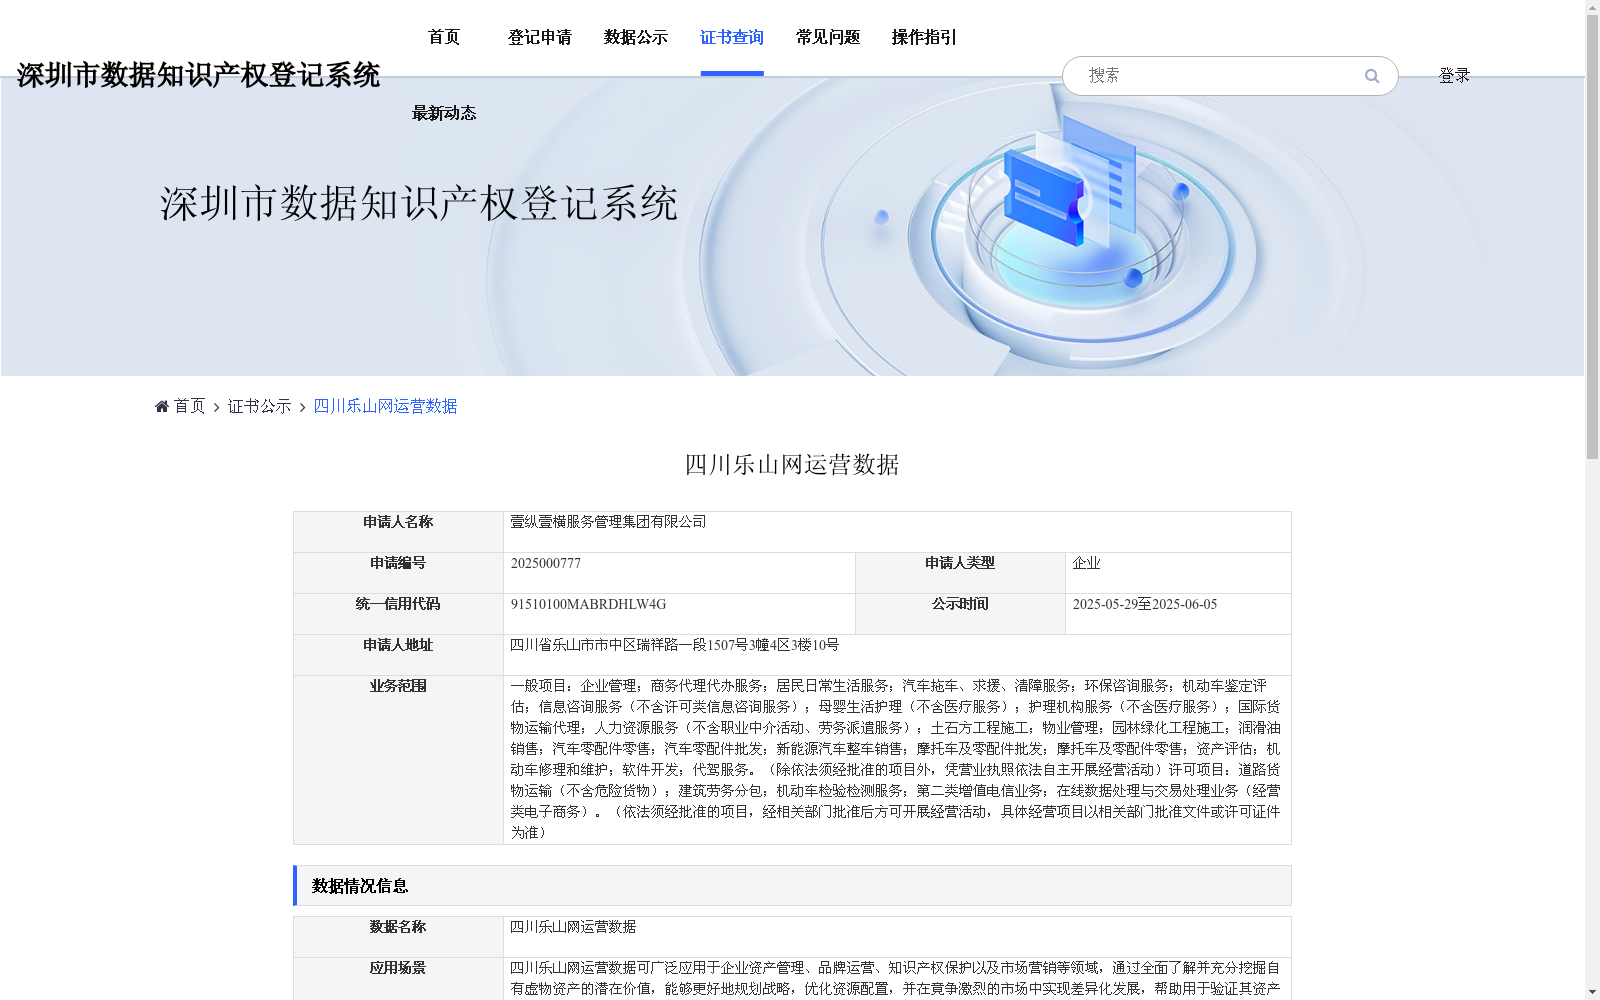Screen dimensions: 1600x1000
Task: Open the 操作指引 menu item
Action: pyautogui.click(x=924, y=37)
